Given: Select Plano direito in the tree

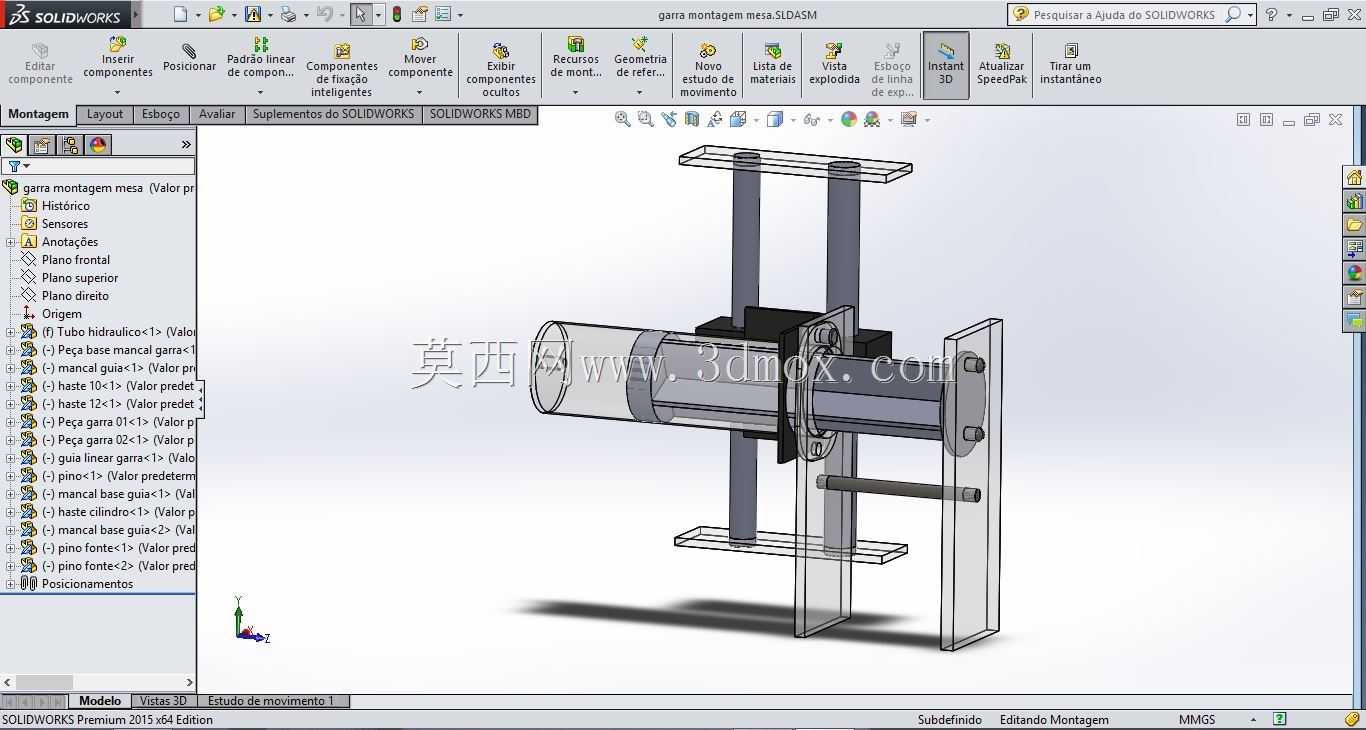Looking at the screenshot, I should (75, 296).
